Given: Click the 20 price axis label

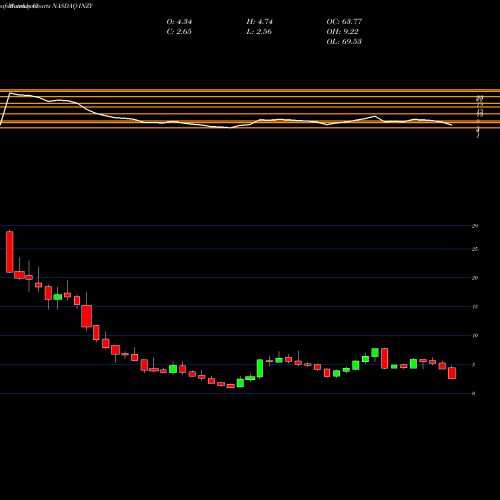Looking at the screenshot, I should click(475, 278).
